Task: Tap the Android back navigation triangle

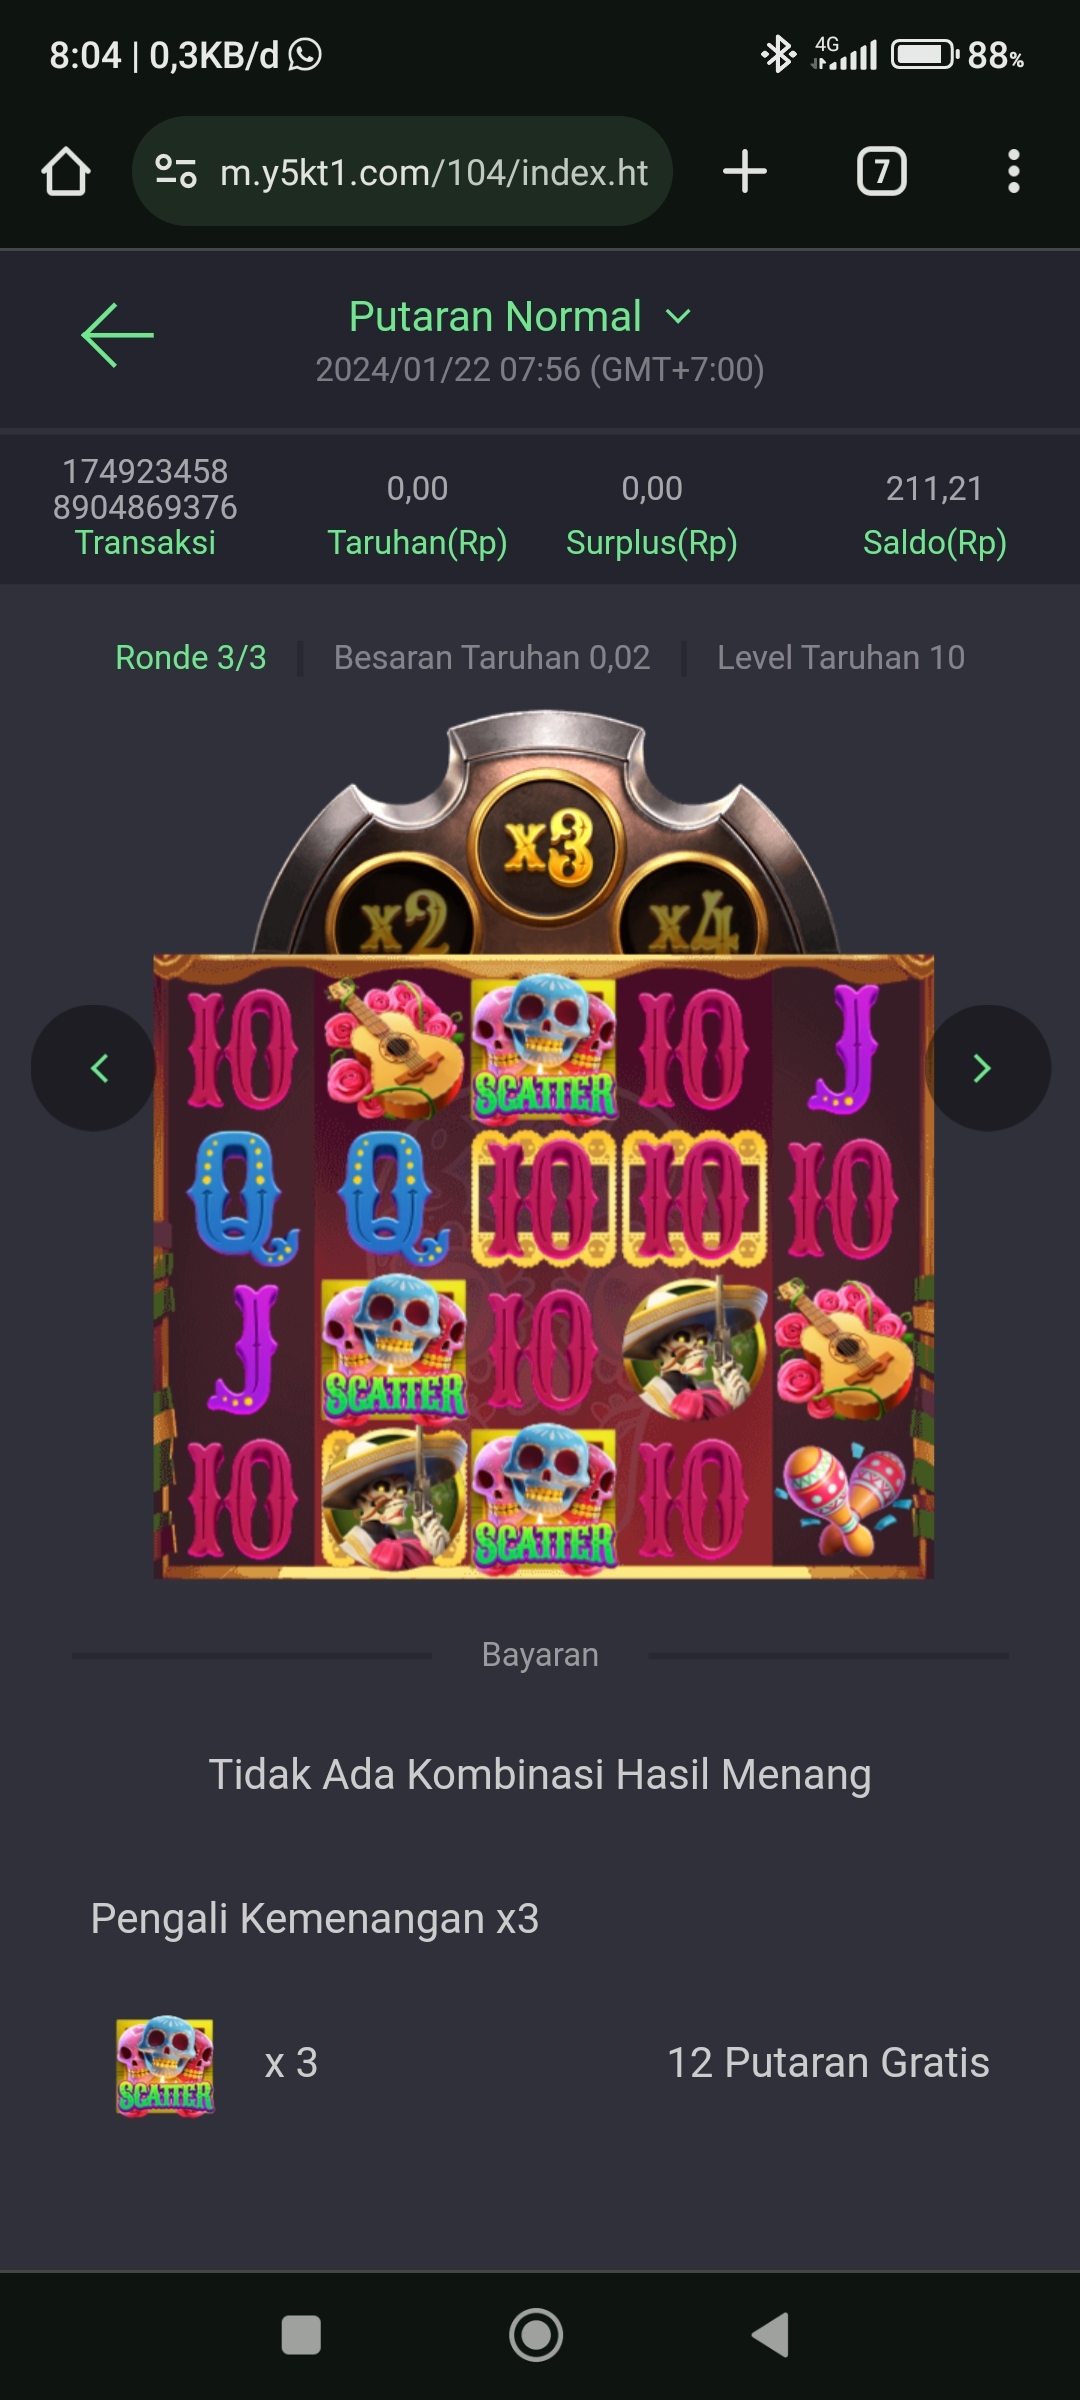Action: pos(771,2335)
